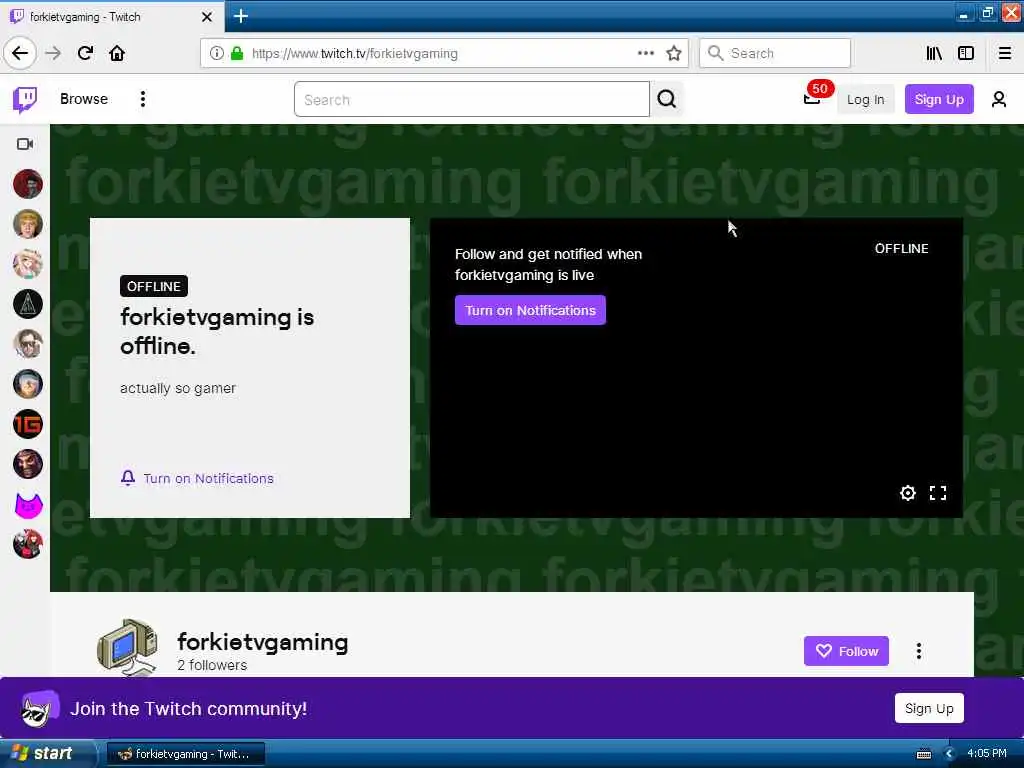Viewport: 1024px width, 768px height.
Task: Click the Turn on Notifications bell link
Action: point(197,479)
